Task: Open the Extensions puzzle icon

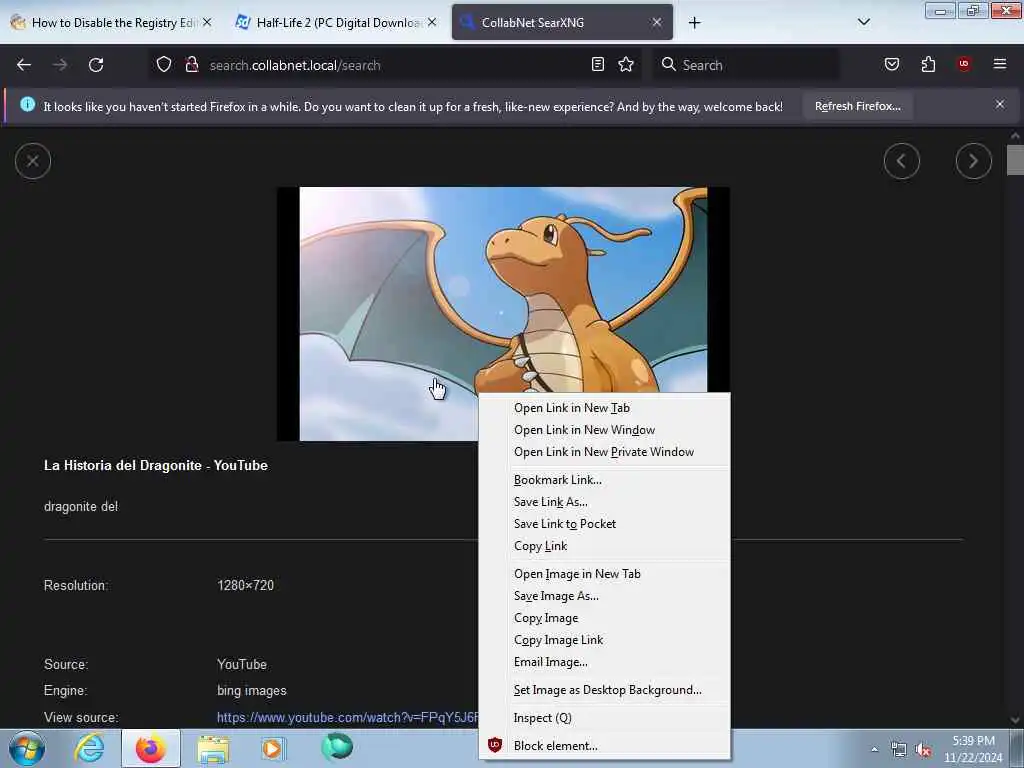Action: [x=928, y=64]
